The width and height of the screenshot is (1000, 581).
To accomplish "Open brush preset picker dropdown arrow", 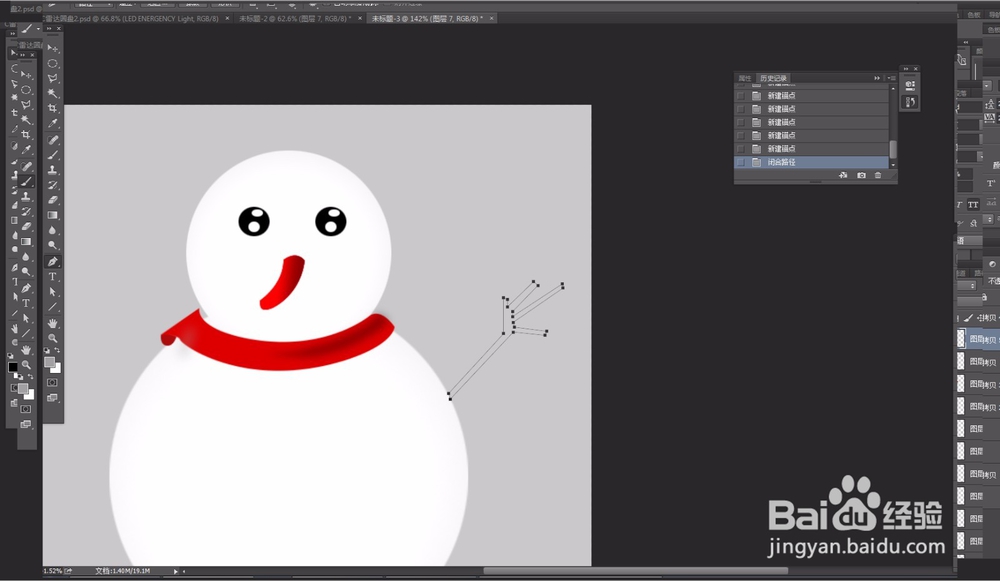I will pos(38,29).
